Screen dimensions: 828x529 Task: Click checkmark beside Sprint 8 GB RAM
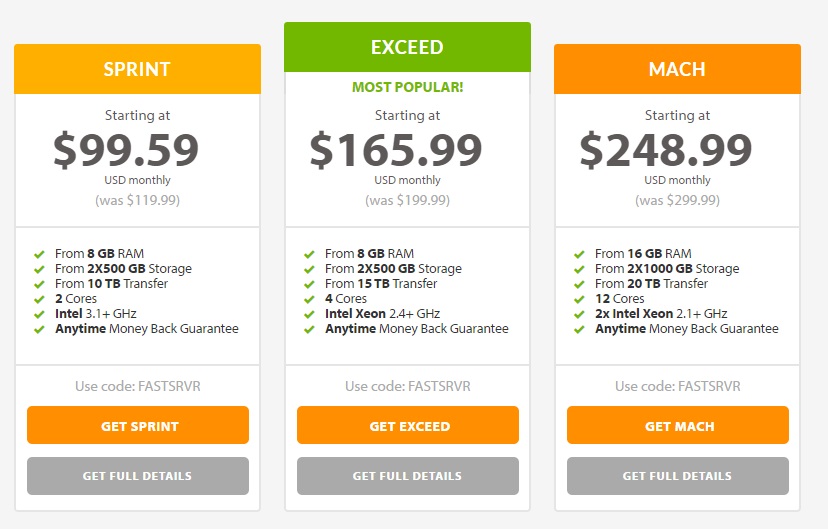[39, 254]
